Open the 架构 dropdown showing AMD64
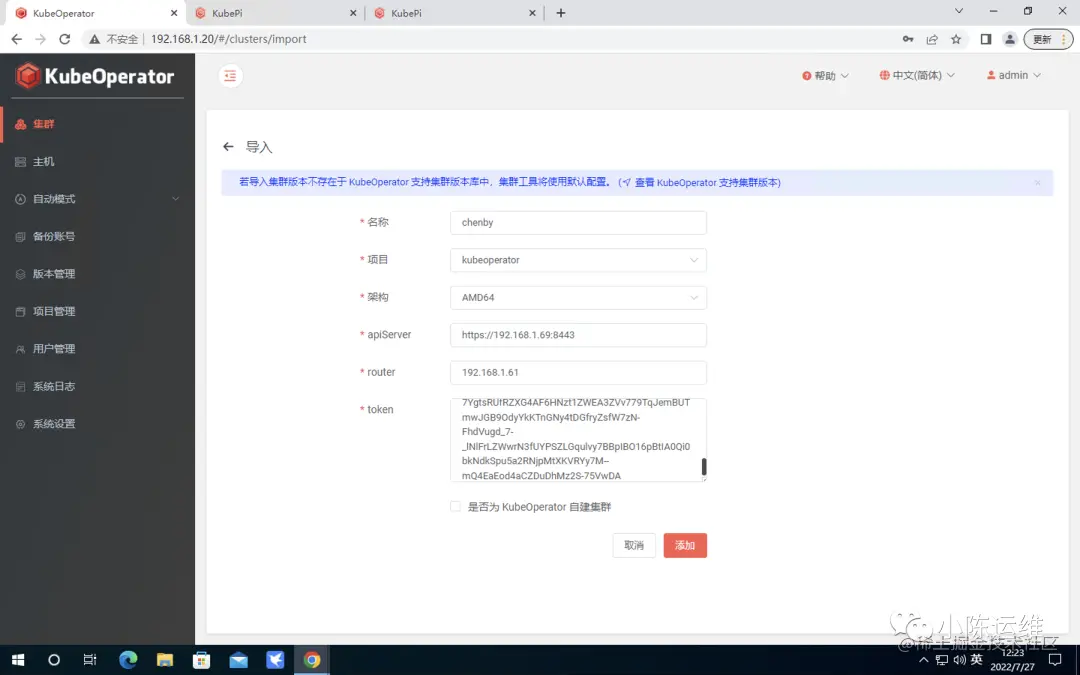 (578, 297)
